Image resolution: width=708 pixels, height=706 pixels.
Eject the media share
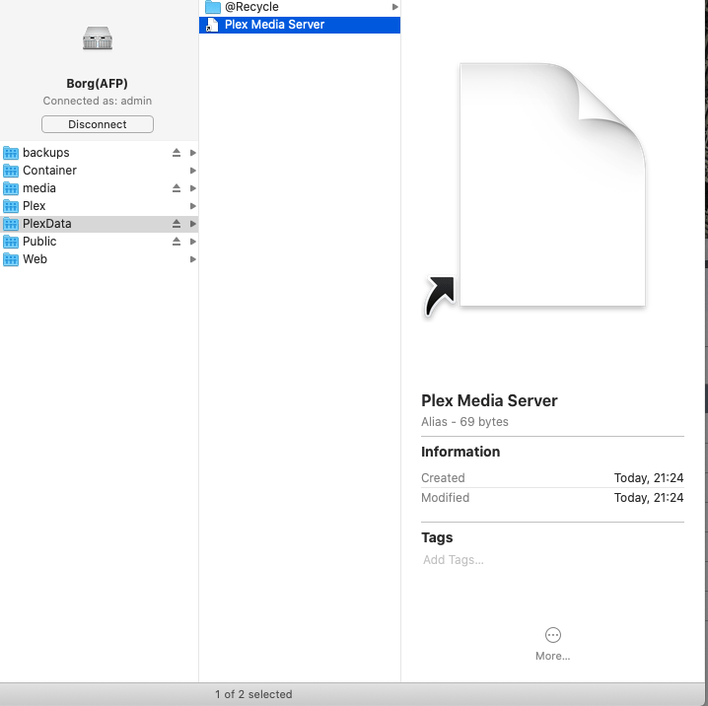(x=177, y=188)
